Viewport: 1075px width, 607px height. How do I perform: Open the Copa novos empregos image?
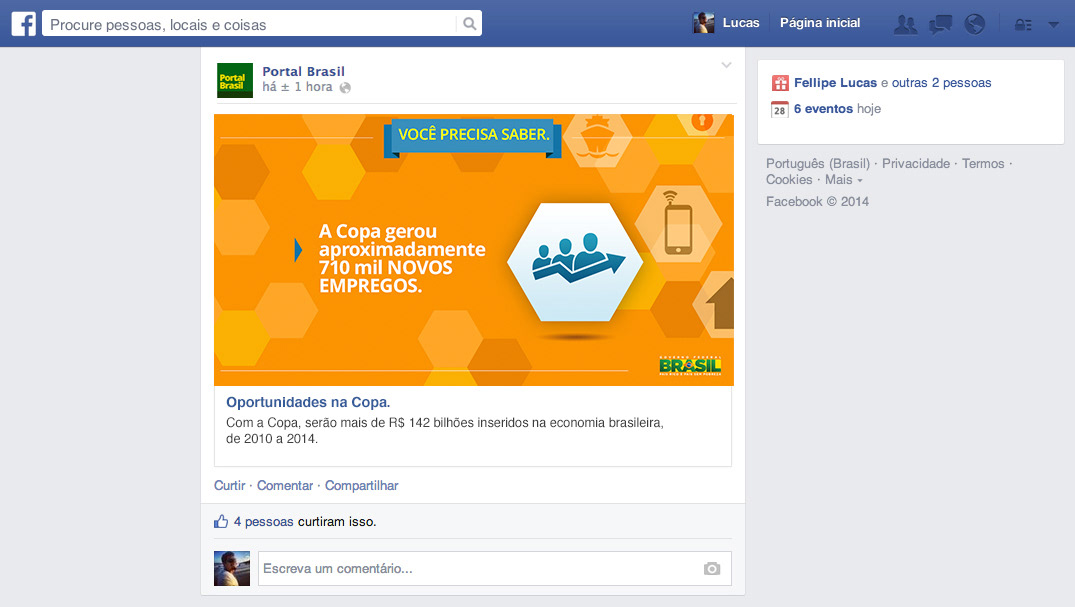click(x=474, y=250)
